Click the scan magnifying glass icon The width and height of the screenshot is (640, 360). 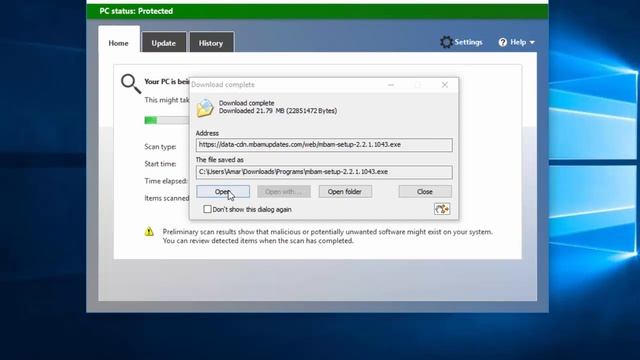pos(131,84)
